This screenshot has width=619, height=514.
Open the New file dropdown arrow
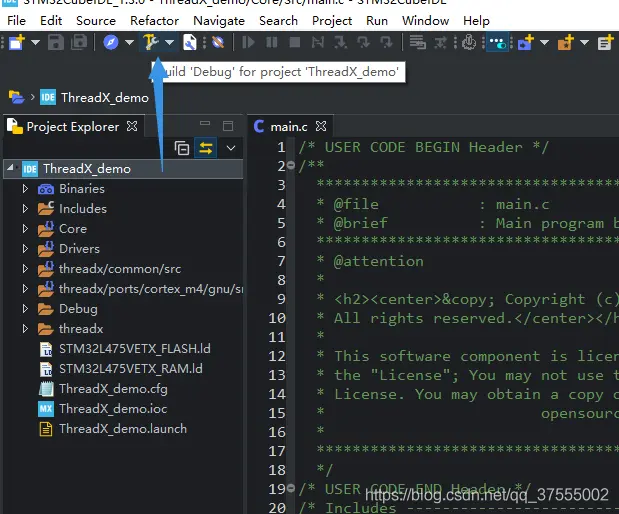(36, 42)
